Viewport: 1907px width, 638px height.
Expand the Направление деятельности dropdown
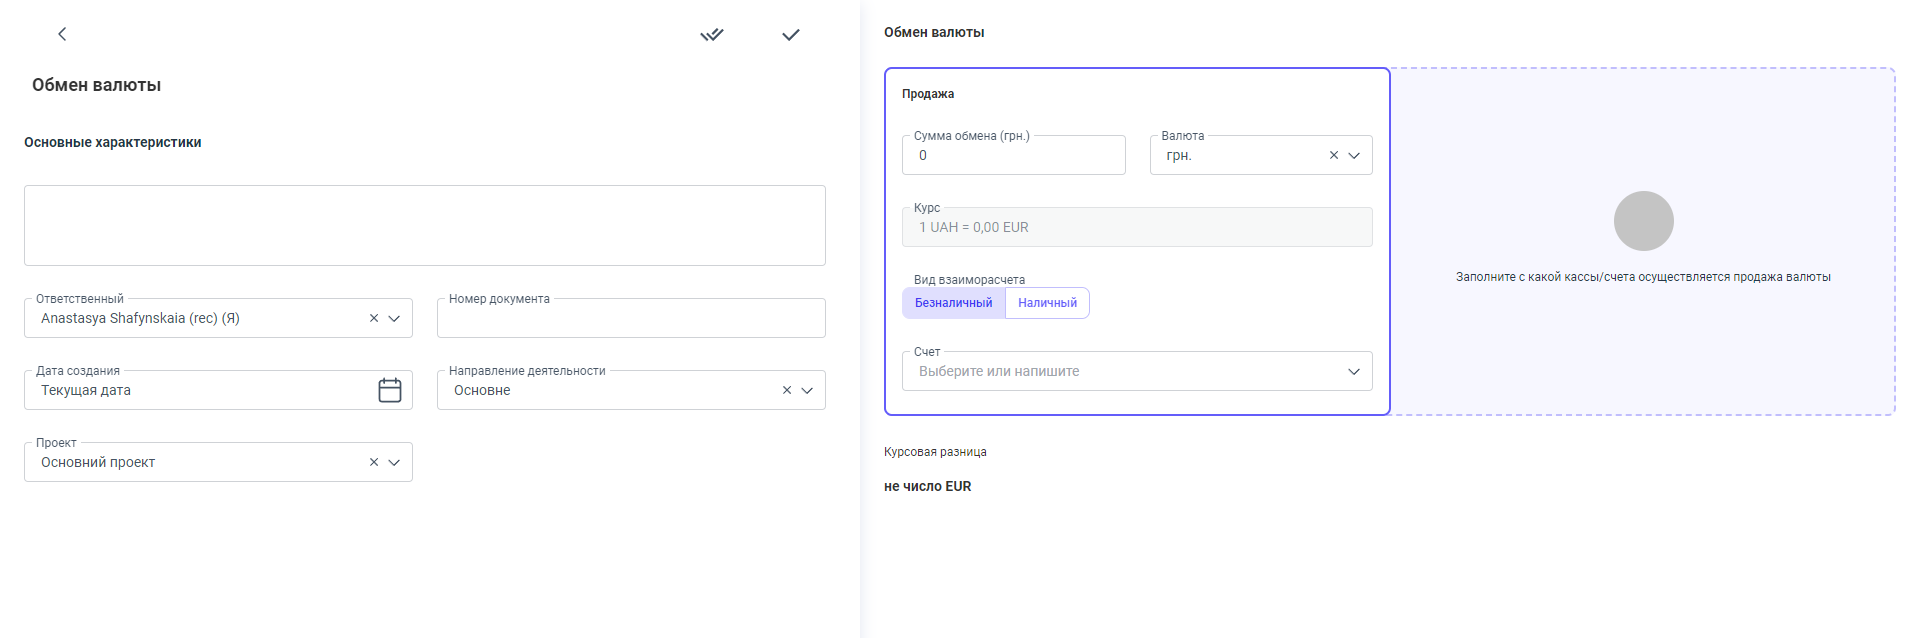[807, 390]
